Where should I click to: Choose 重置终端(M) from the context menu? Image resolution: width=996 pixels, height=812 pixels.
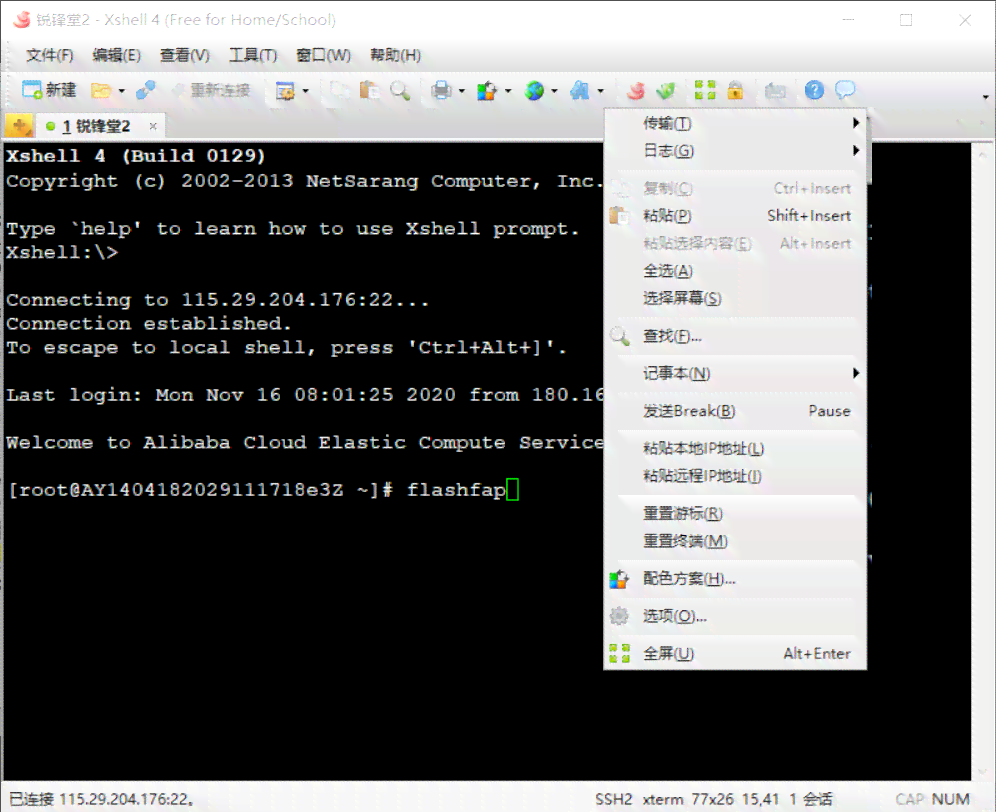tap(735, 541)
